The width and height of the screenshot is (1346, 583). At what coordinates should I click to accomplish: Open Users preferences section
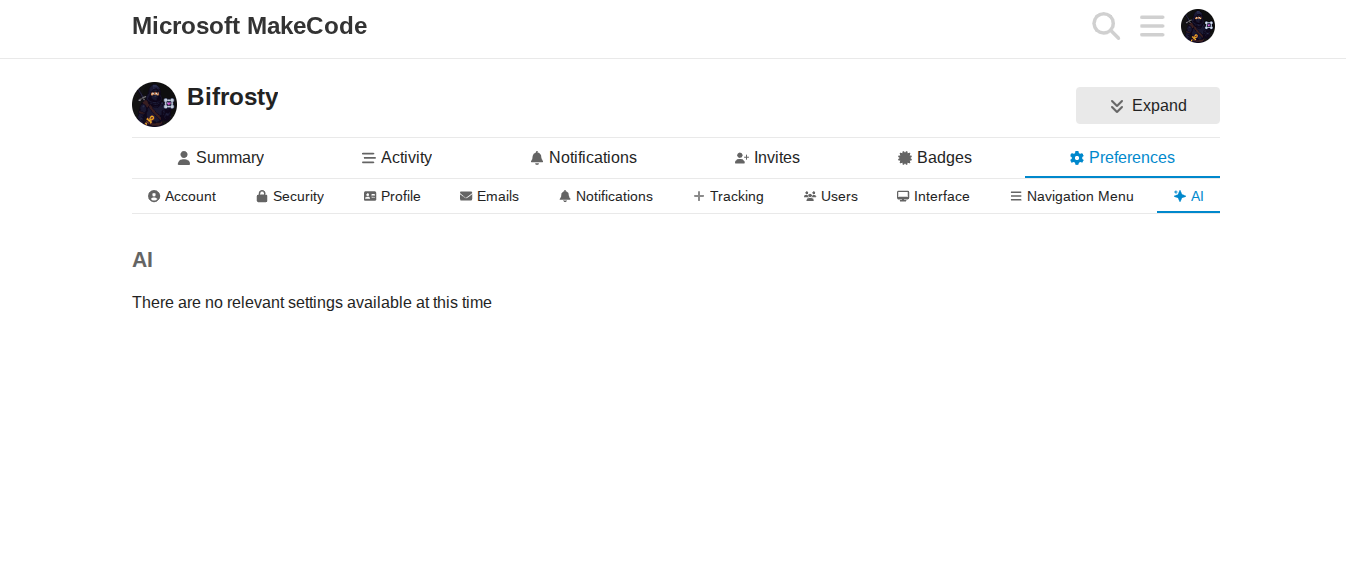click(x=831, y=196)
